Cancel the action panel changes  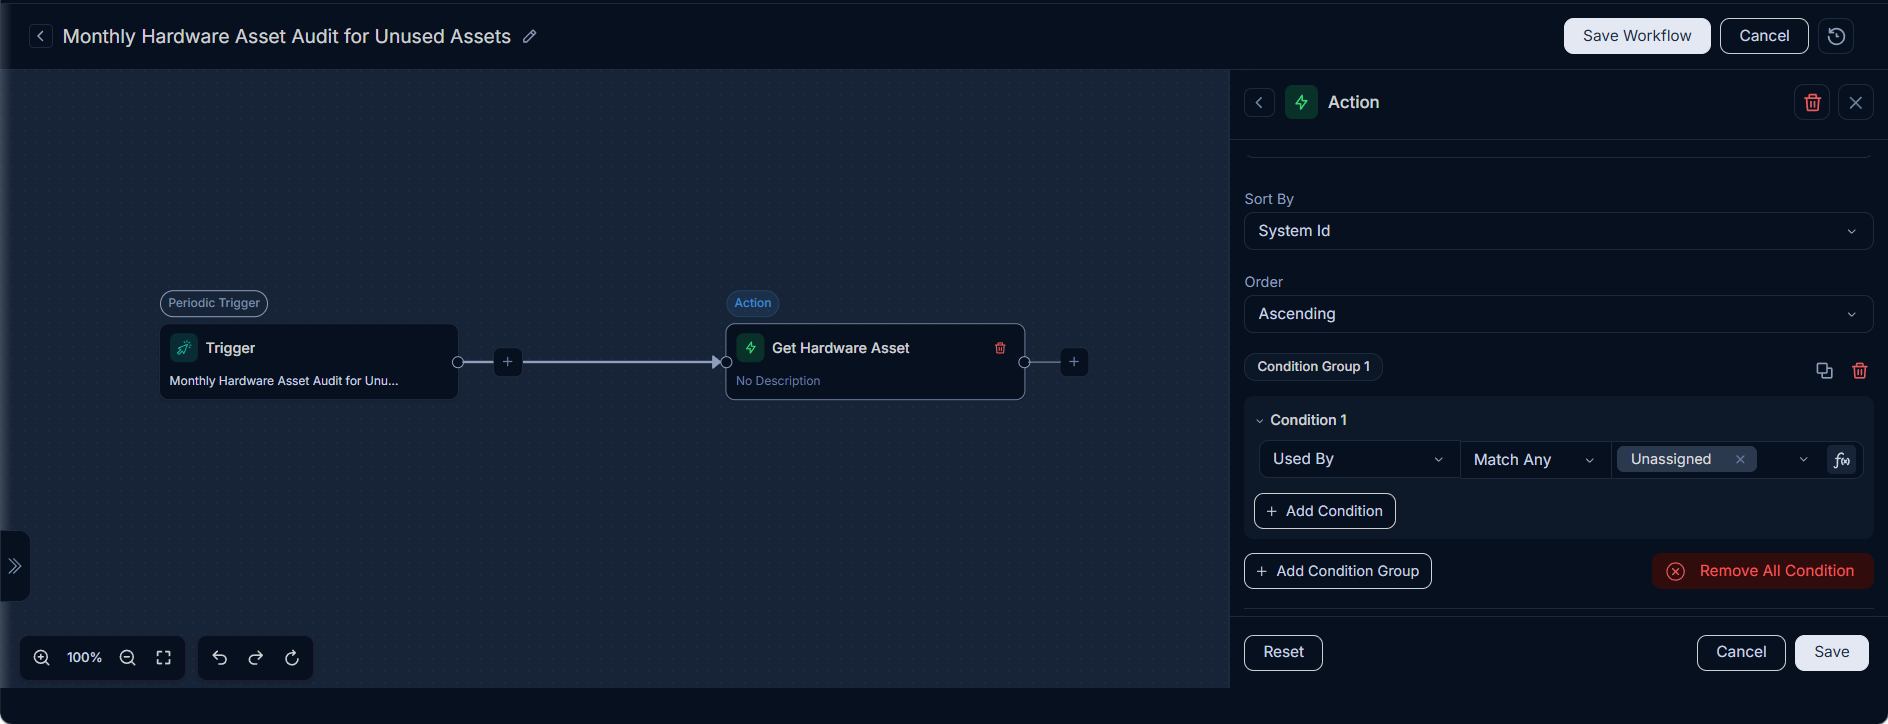coord(1741,652)
